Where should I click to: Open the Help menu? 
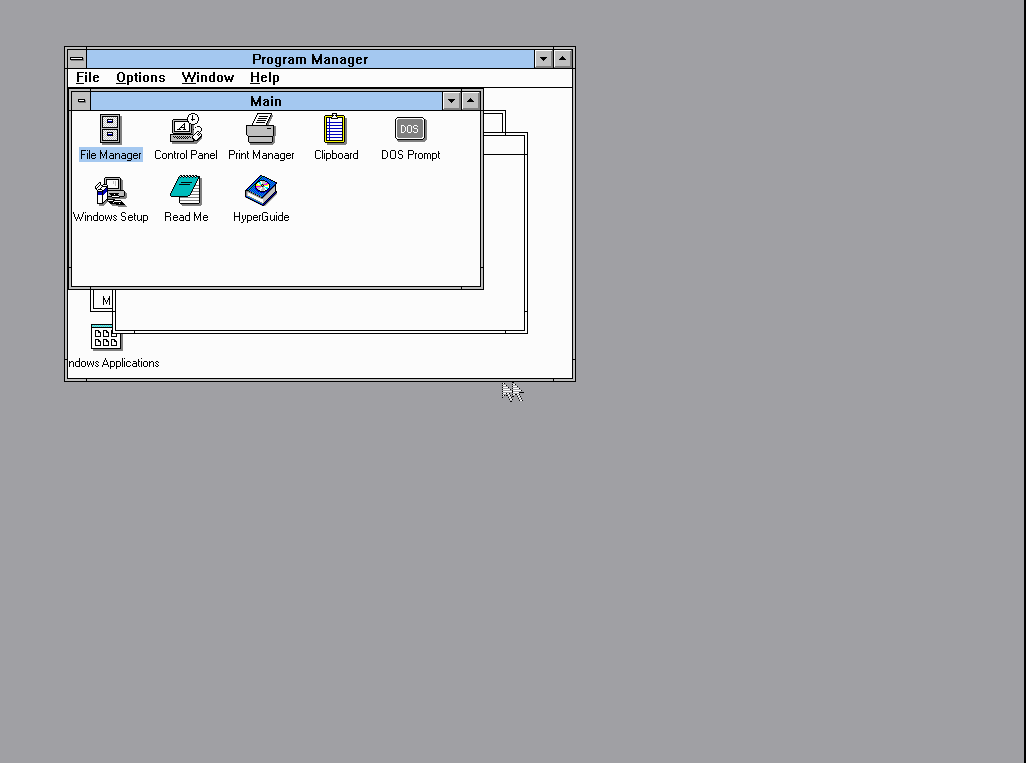click(x=264, y=77)
